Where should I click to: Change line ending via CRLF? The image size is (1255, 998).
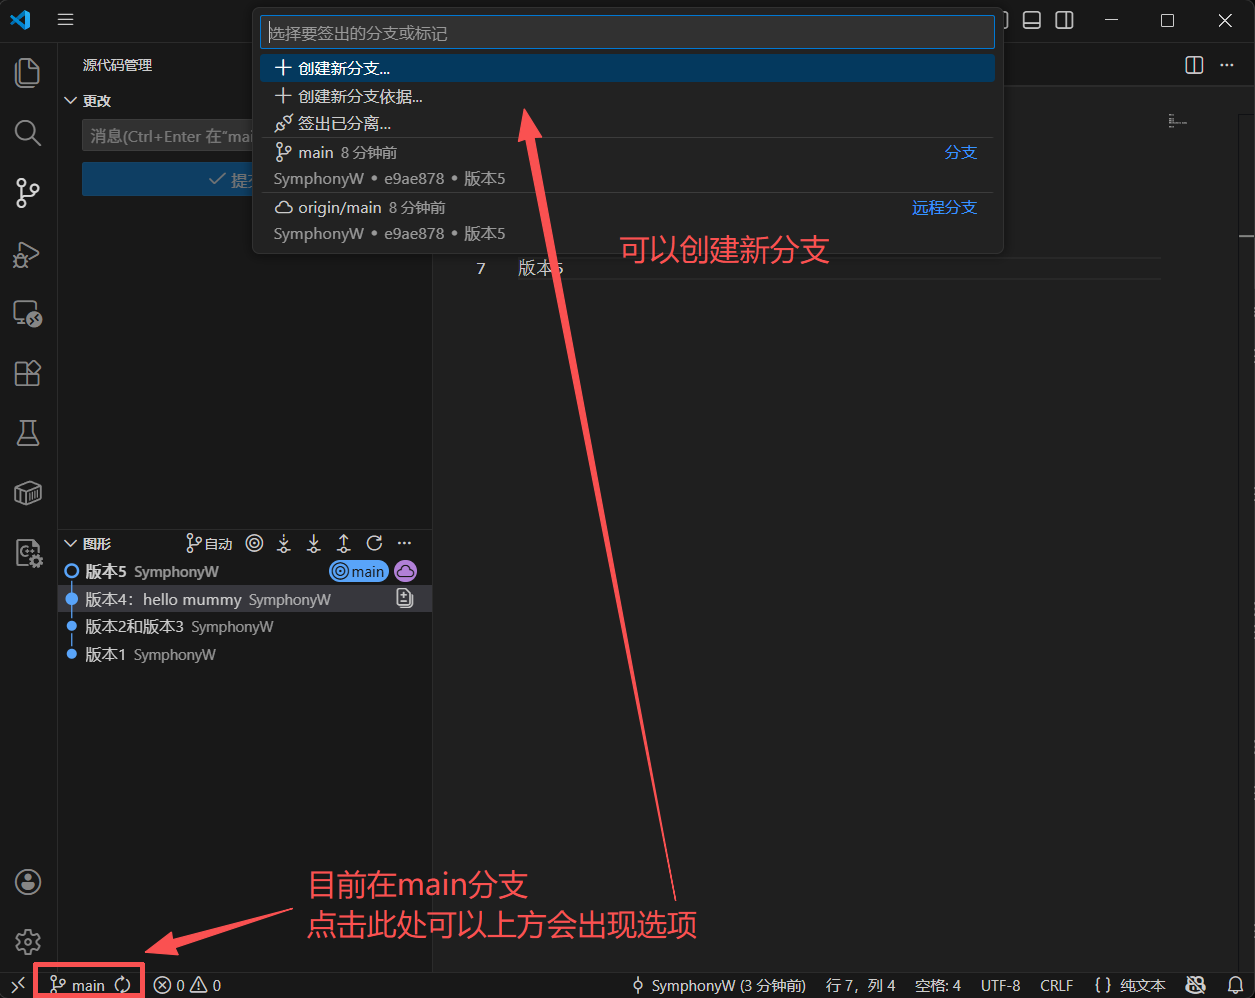(x=1056, y=985)
